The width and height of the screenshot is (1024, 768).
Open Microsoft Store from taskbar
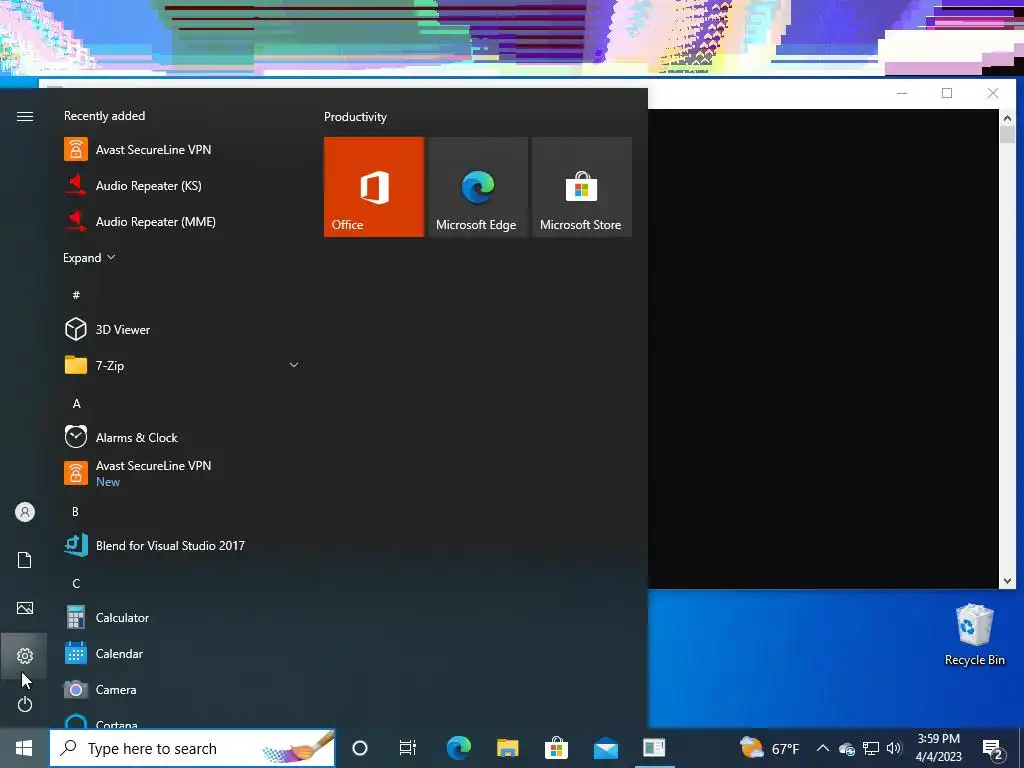pyautogui.click(x=556, y=748)
